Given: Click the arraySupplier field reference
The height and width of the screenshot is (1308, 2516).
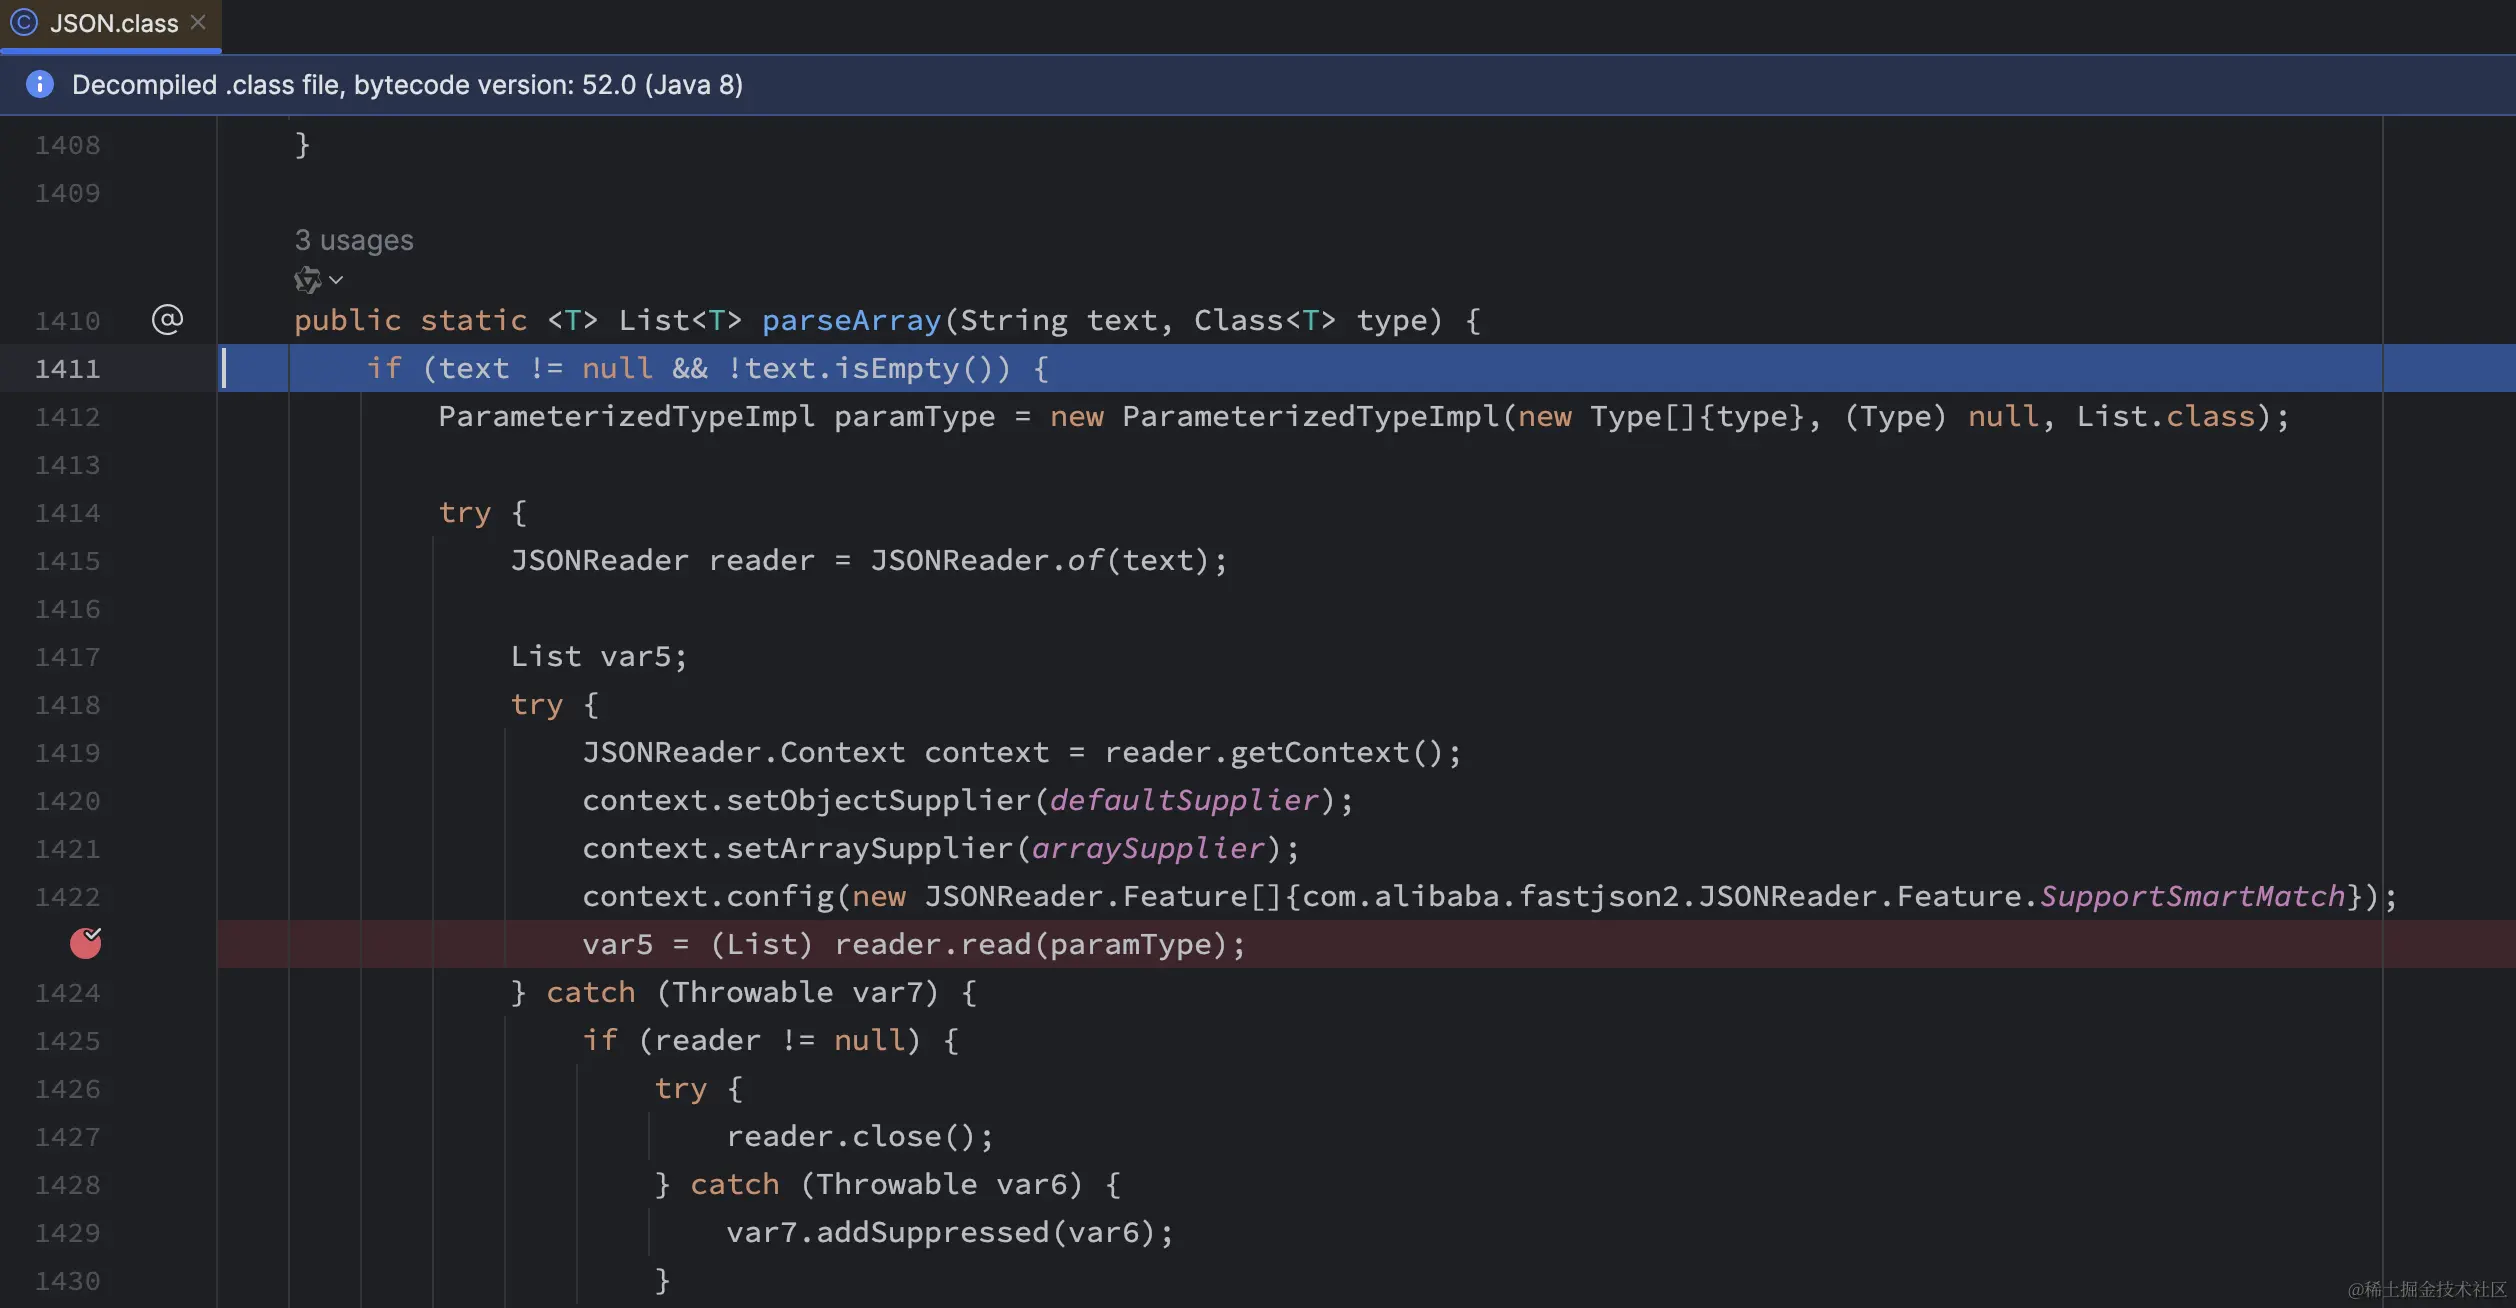Looking at the screenshot, I should pos(1148,848).
